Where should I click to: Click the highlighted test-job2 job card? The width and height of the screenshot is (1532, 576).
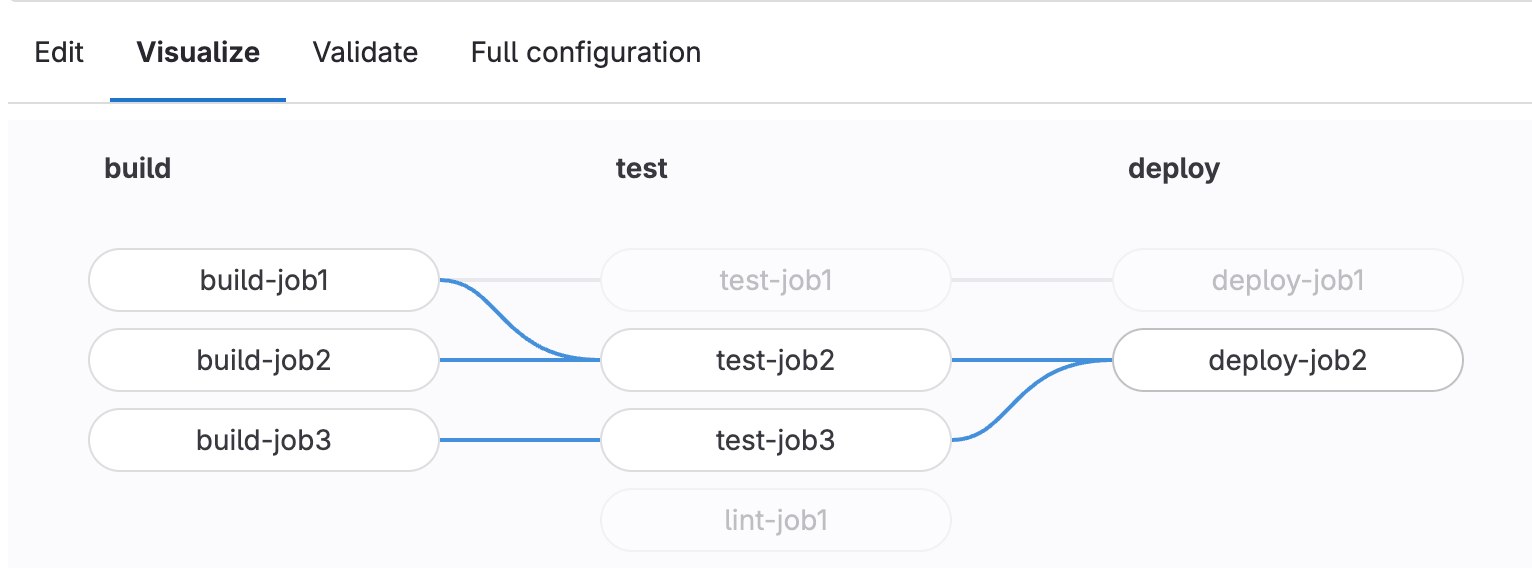(775, 360)
